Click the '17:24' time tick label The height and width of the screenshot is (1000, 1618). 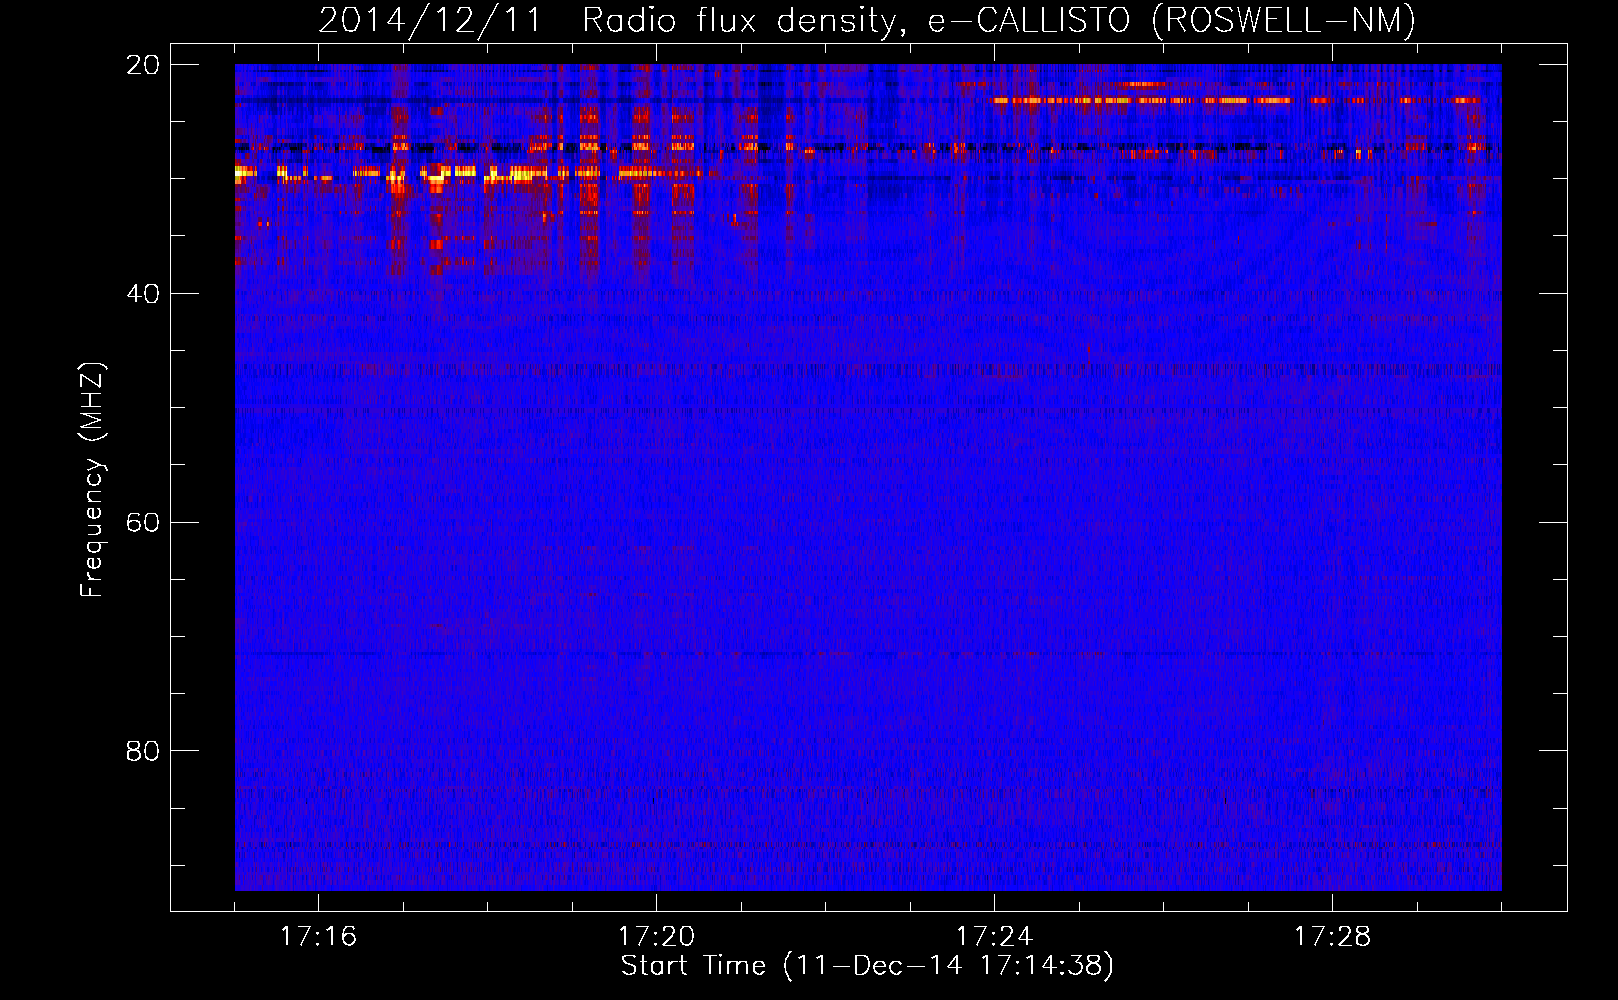pyautogui.click(x=994, y=937)
